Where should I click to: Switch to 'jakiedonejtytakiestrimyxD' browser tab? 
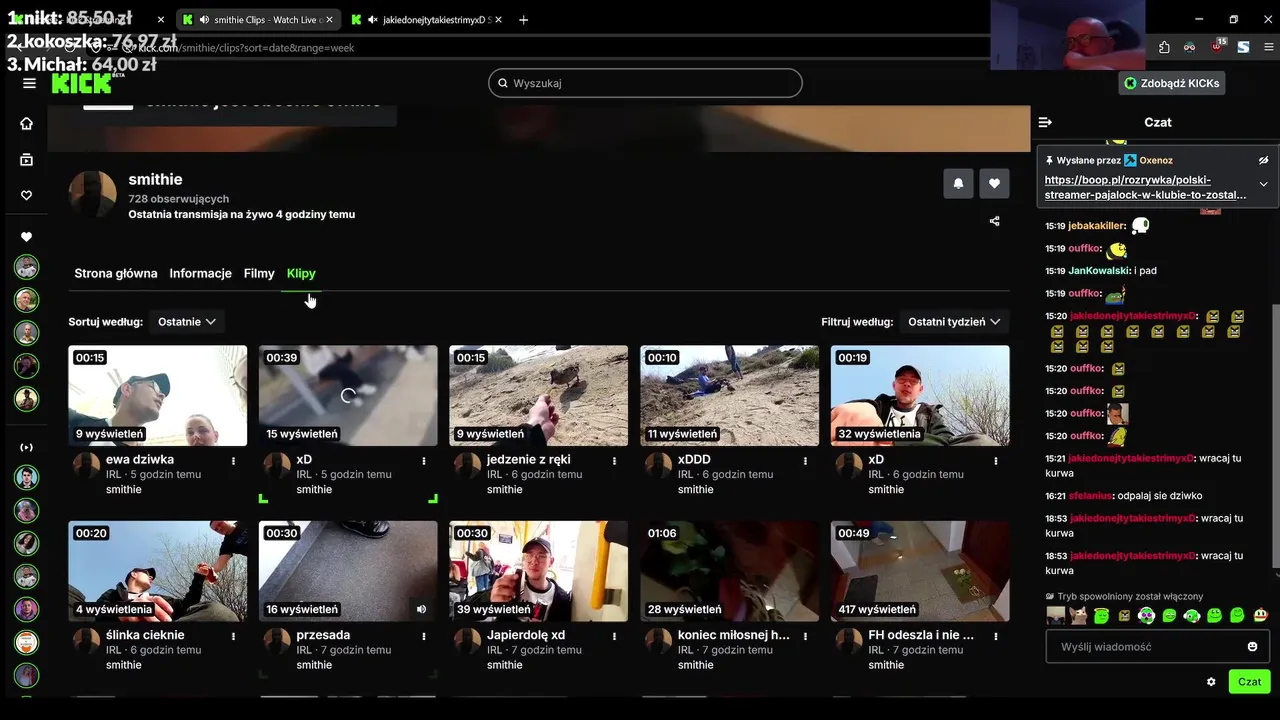pyautogui.click(x=428, y=20)
